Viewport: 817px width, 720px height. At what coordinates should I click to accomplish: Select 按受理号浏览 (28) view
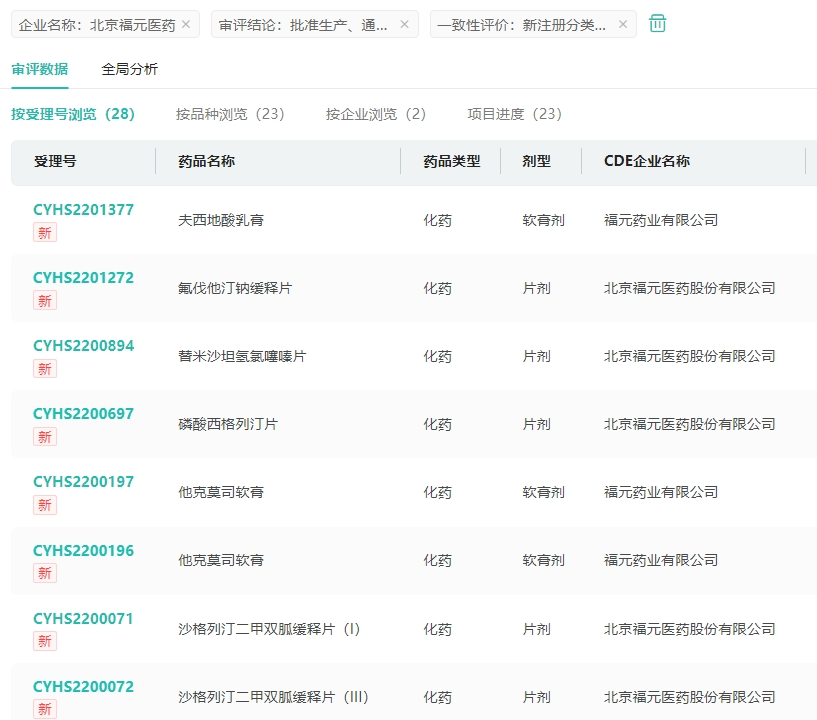coord(73,114)
